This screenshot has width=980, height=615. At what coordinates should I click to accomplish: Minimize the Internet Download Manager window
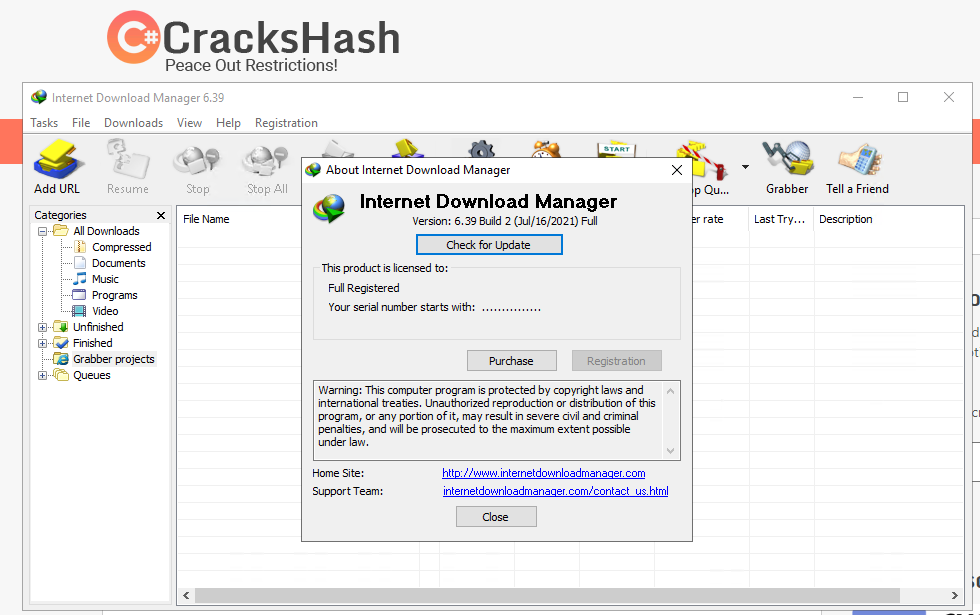pyautogui.click(x=858, y=97)
